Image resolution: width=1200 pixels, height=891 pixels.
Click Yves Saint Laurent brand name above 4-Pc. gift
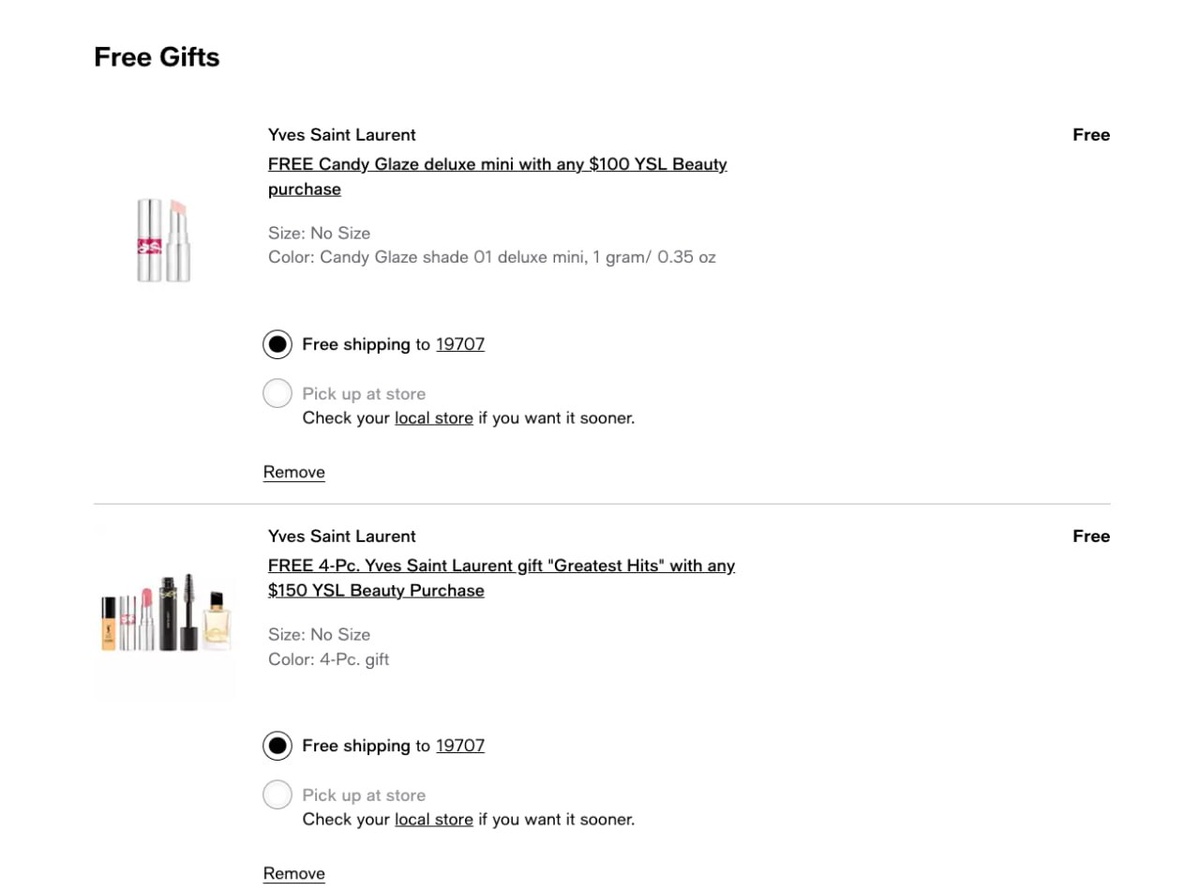pyautogui.click(x=342, y=536)
